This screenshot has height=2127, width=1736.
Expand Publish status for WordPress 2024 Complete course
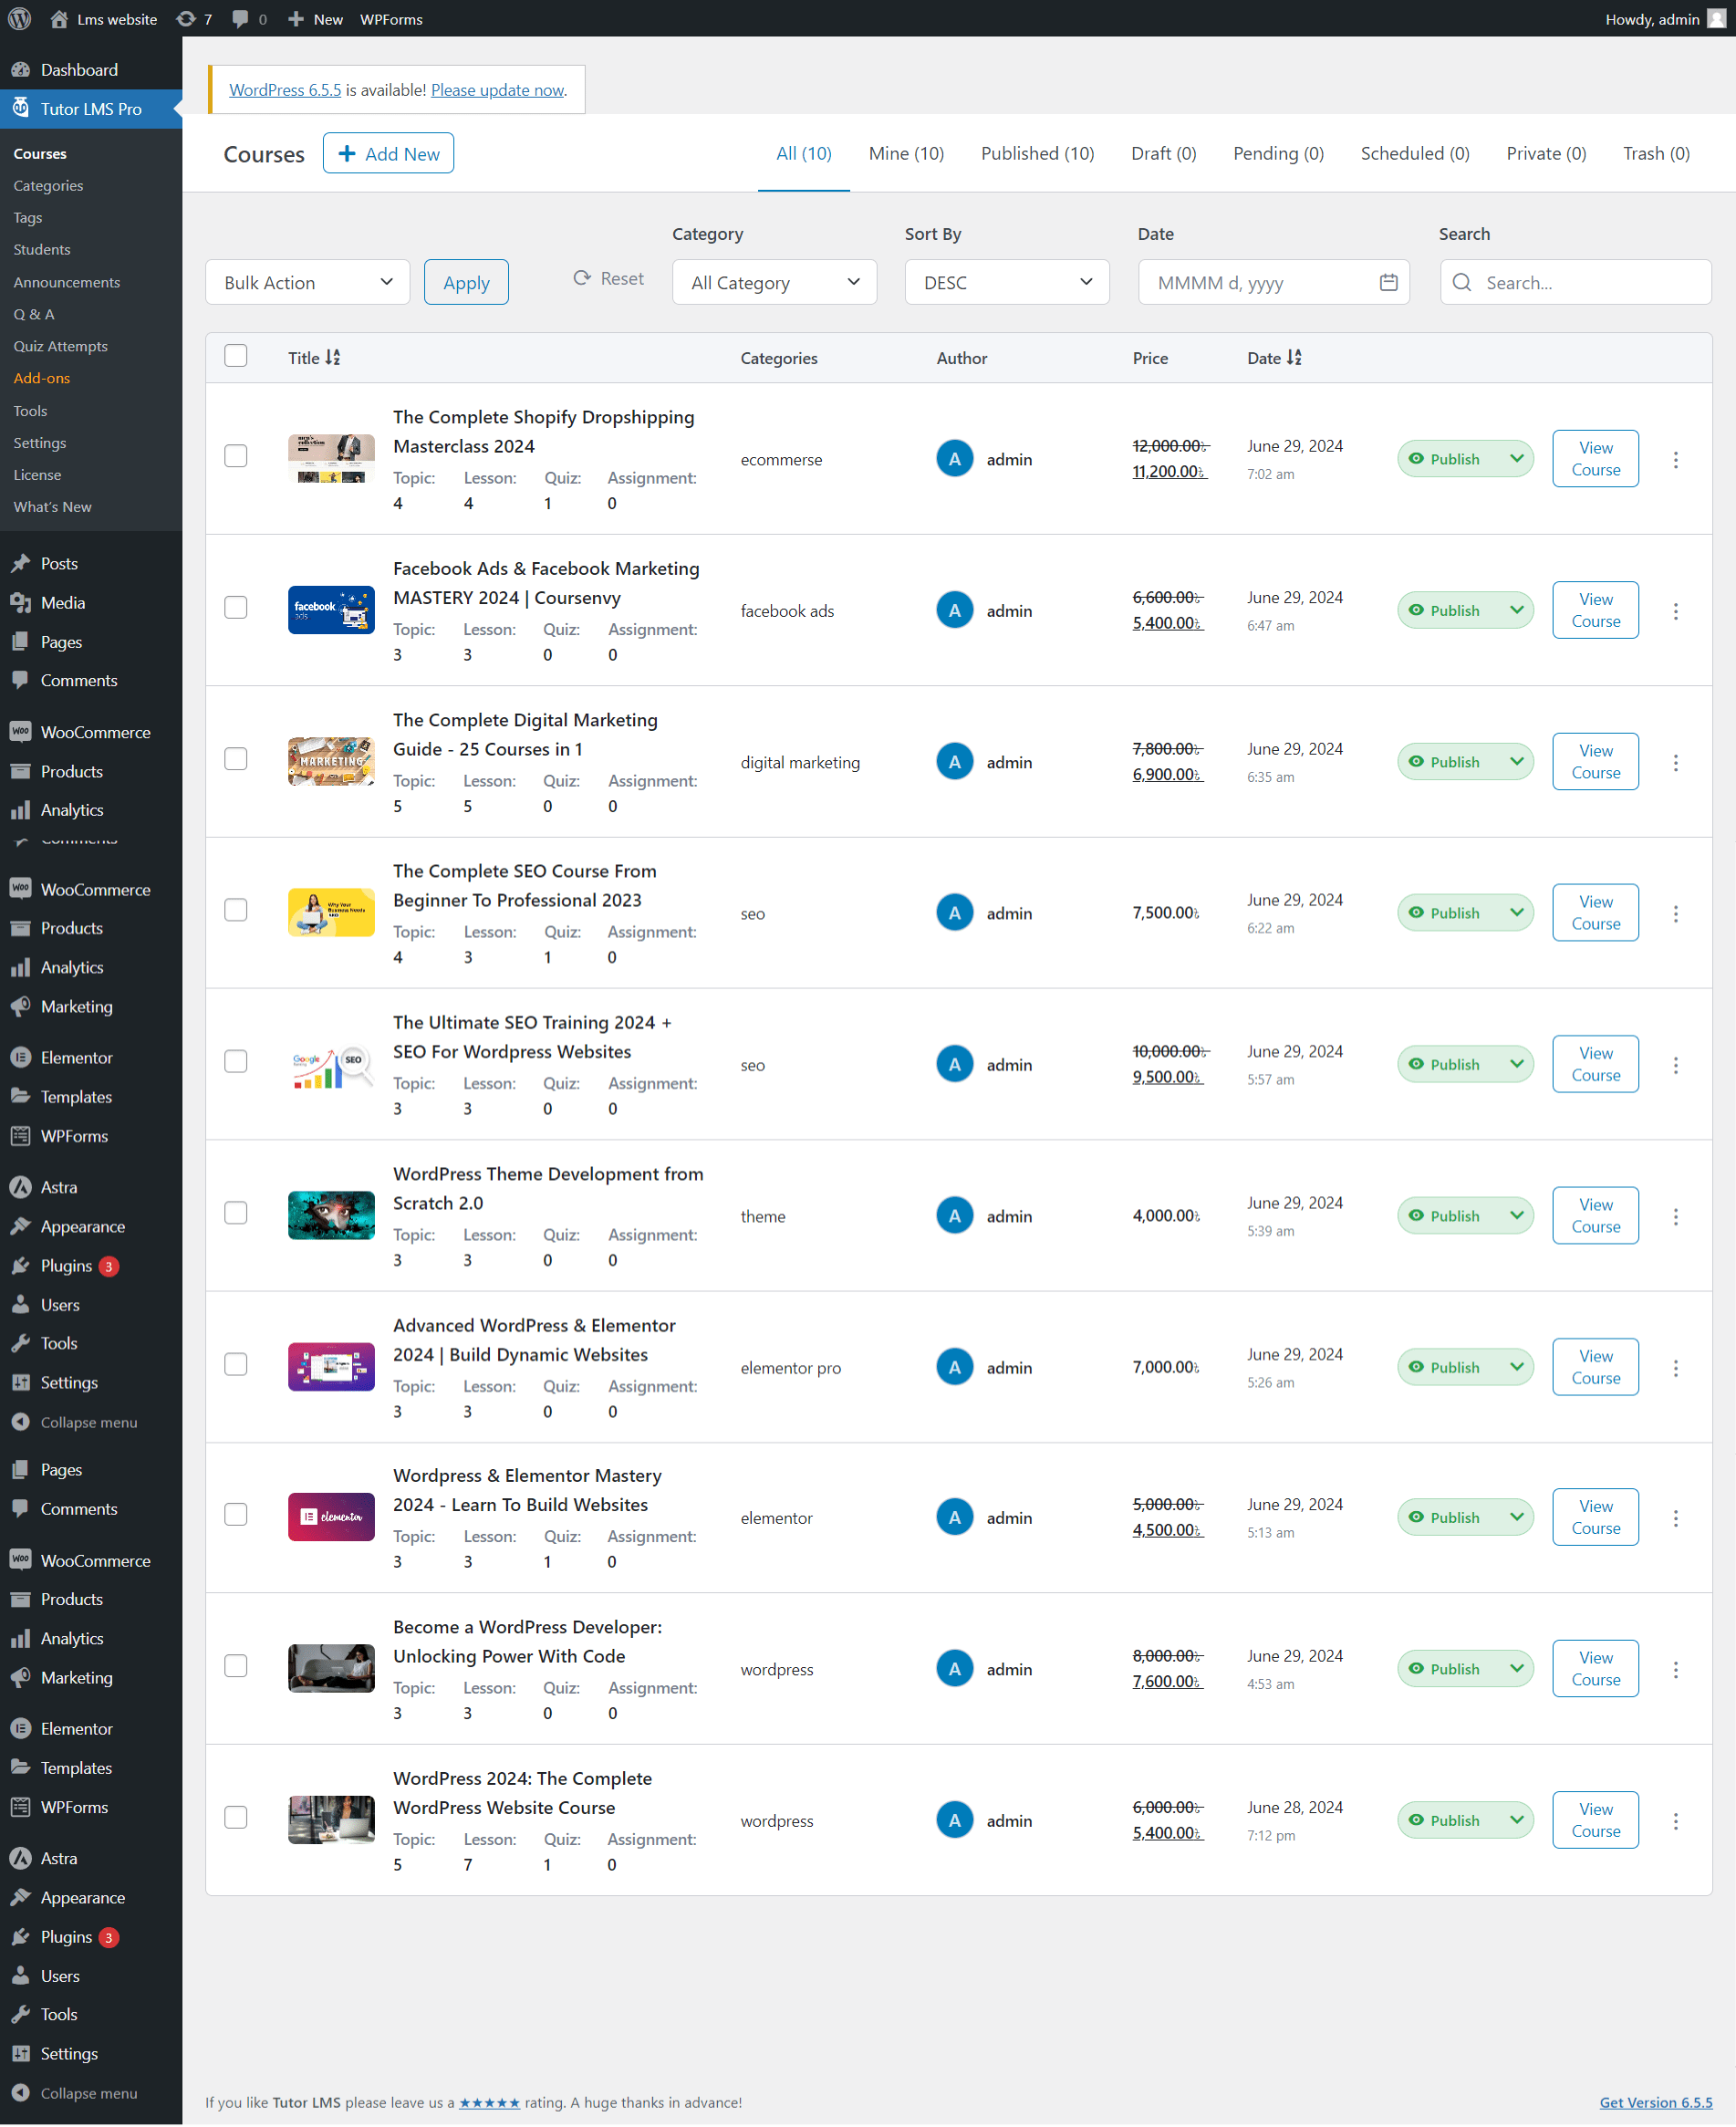1516,1820
